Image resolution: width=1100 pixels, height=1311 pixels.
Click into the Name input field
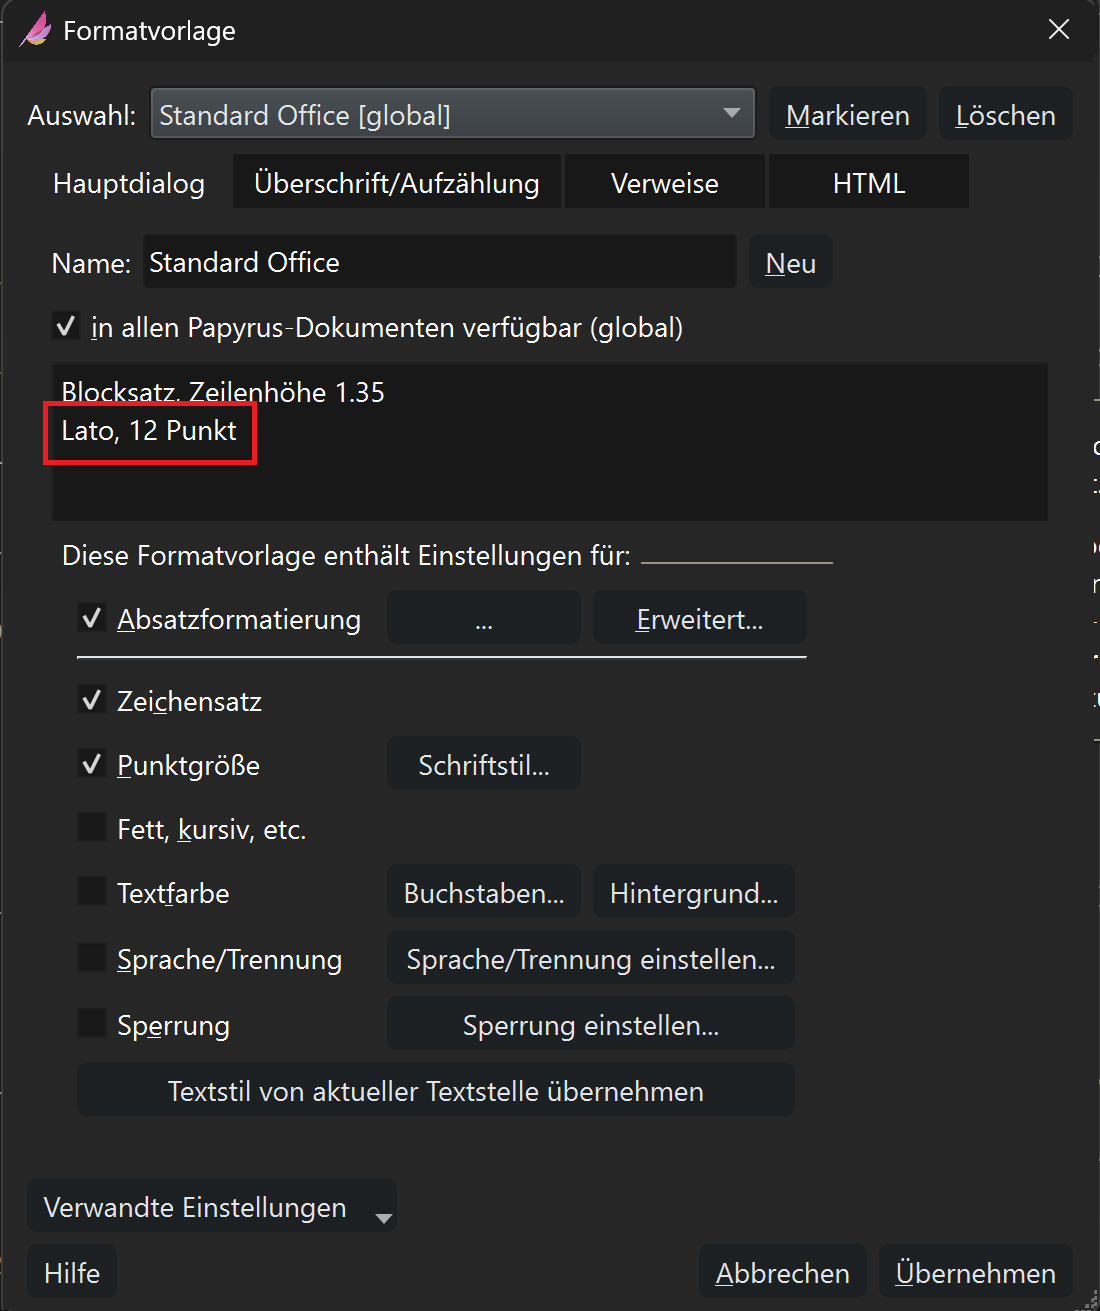440,263
